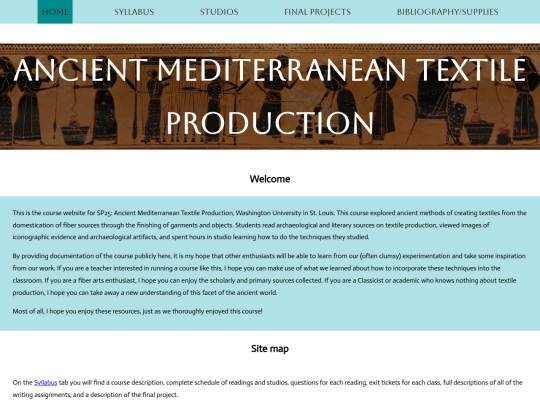The image size is (540, 405).
Task: Switch to Final Projects tab
Action: [x=317, y=12]
